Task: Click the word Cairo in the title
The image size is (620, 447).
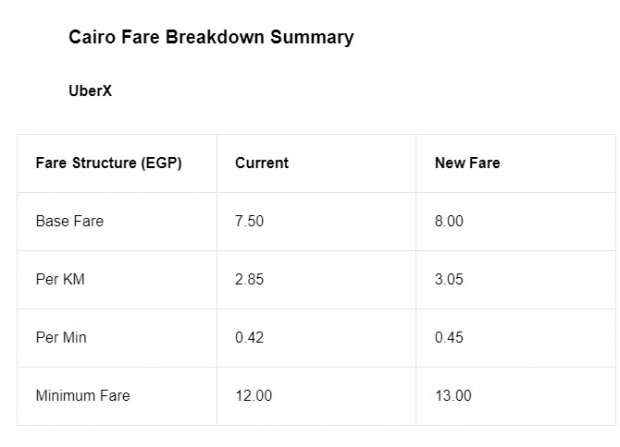Action: (x=92, y=37)
